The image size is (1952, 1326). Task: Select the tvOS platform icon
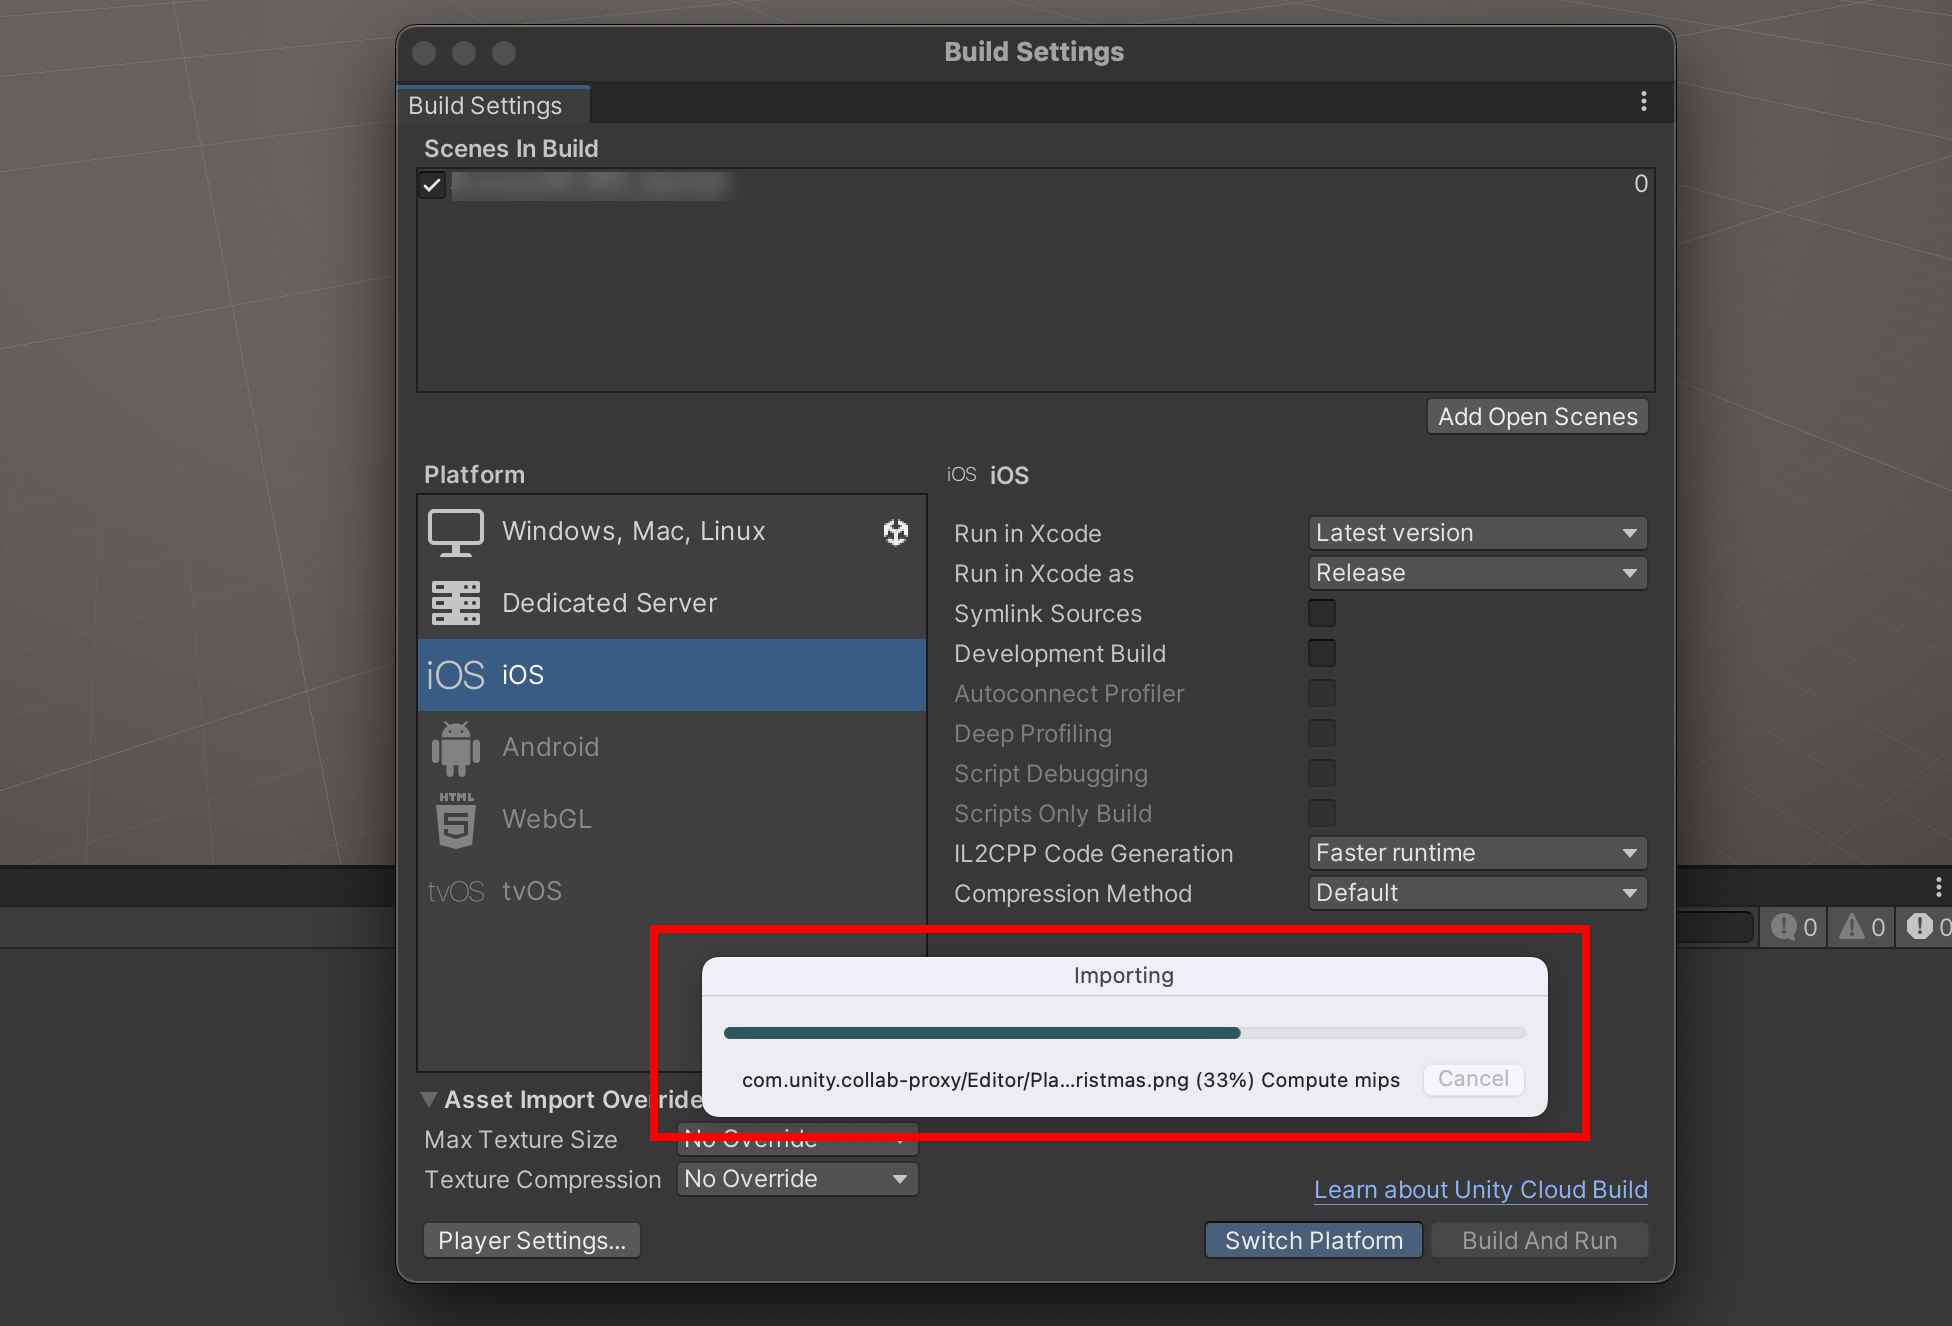455,891
